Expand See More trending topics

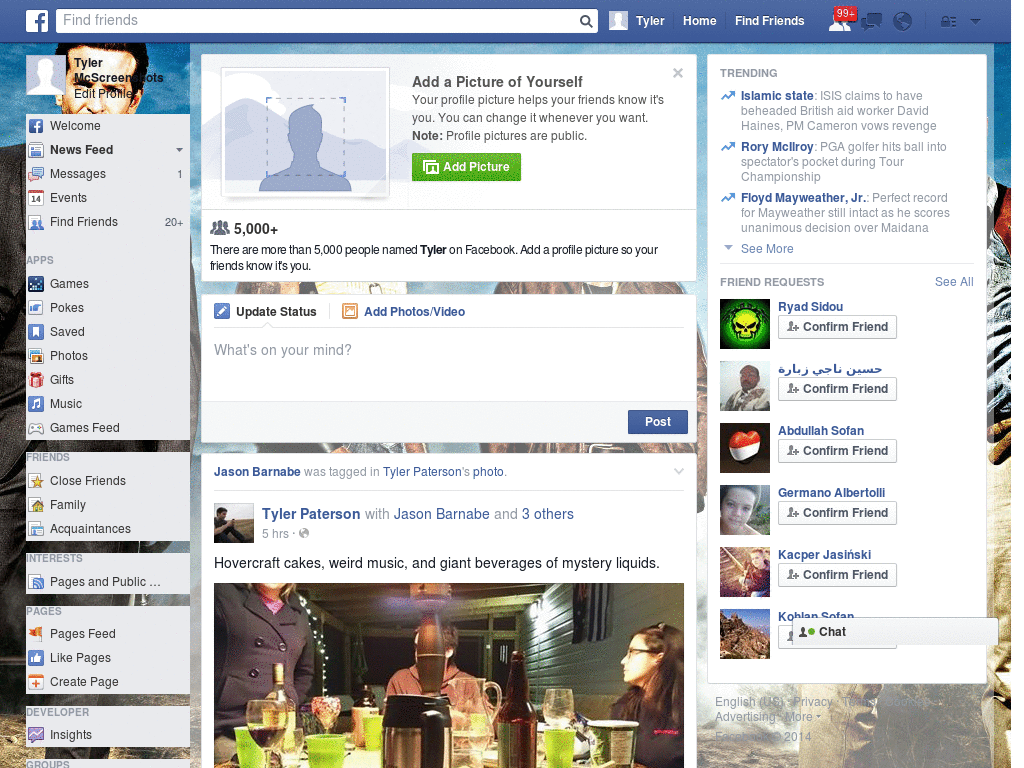coord(767,249)
